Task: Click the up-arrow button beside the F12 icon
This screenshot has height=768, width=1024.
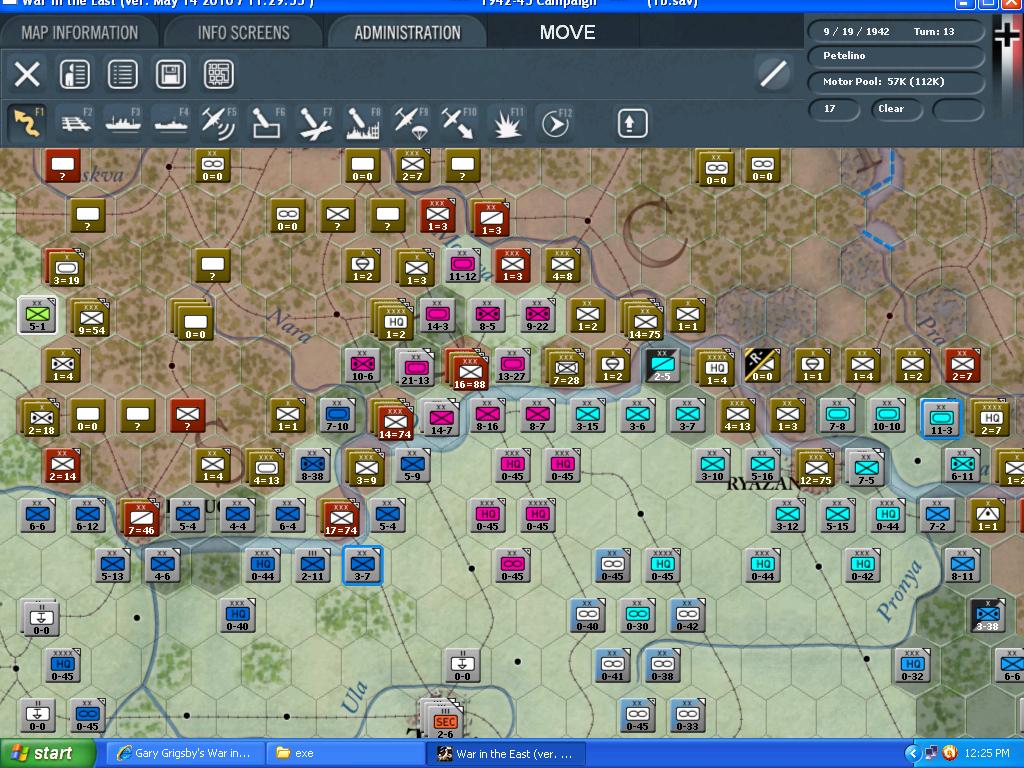Action: pos(632,123)
